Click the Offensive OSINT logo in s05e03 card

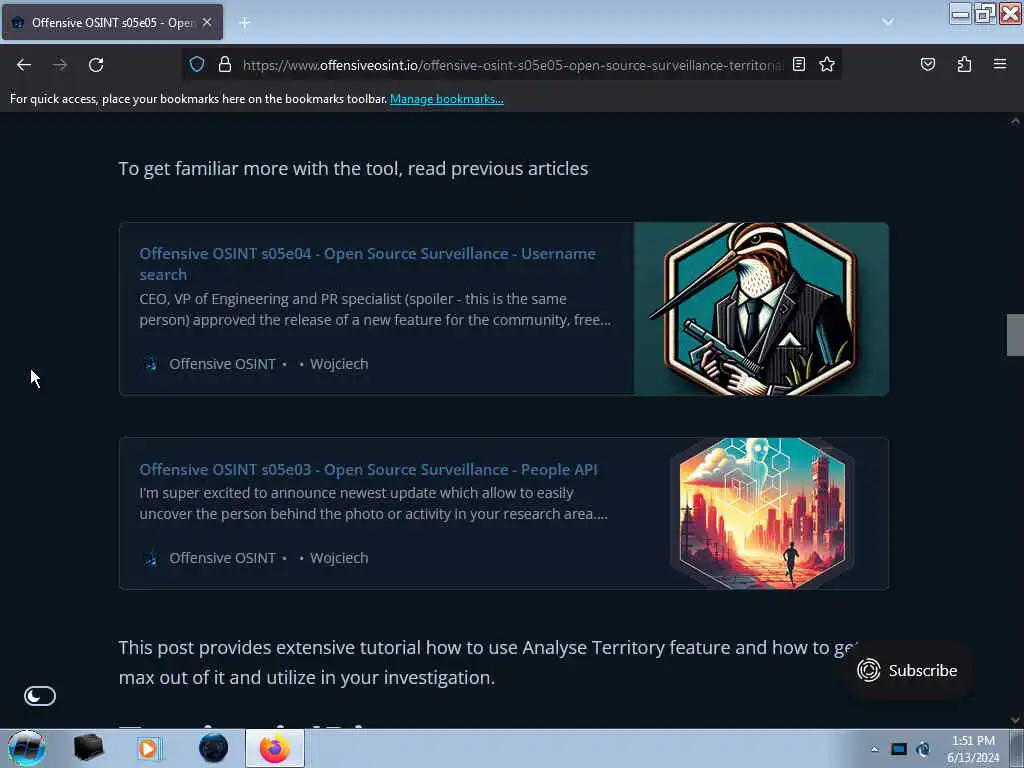tap(151, 558)
